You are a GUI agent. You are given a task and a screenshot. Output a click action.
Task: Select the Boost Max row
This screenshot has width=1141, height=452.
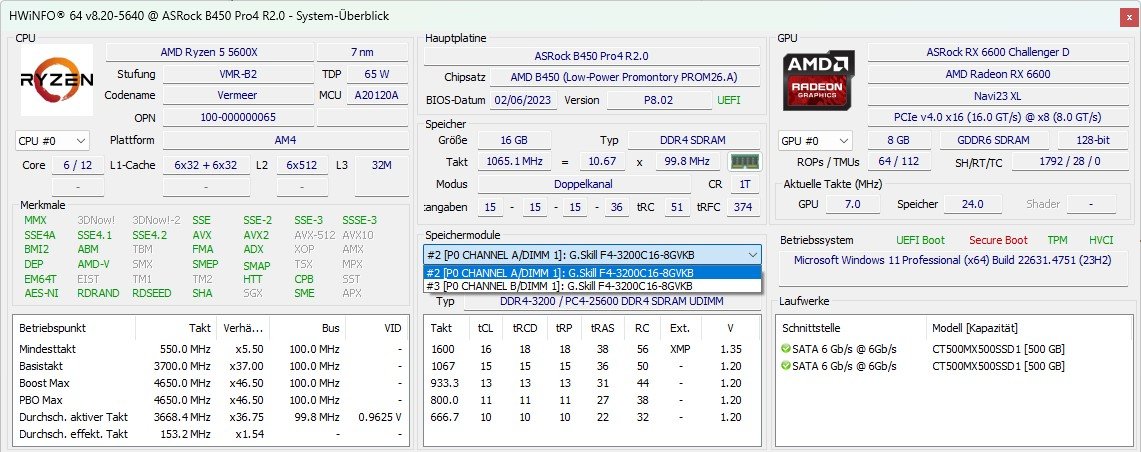click(210, 383)
